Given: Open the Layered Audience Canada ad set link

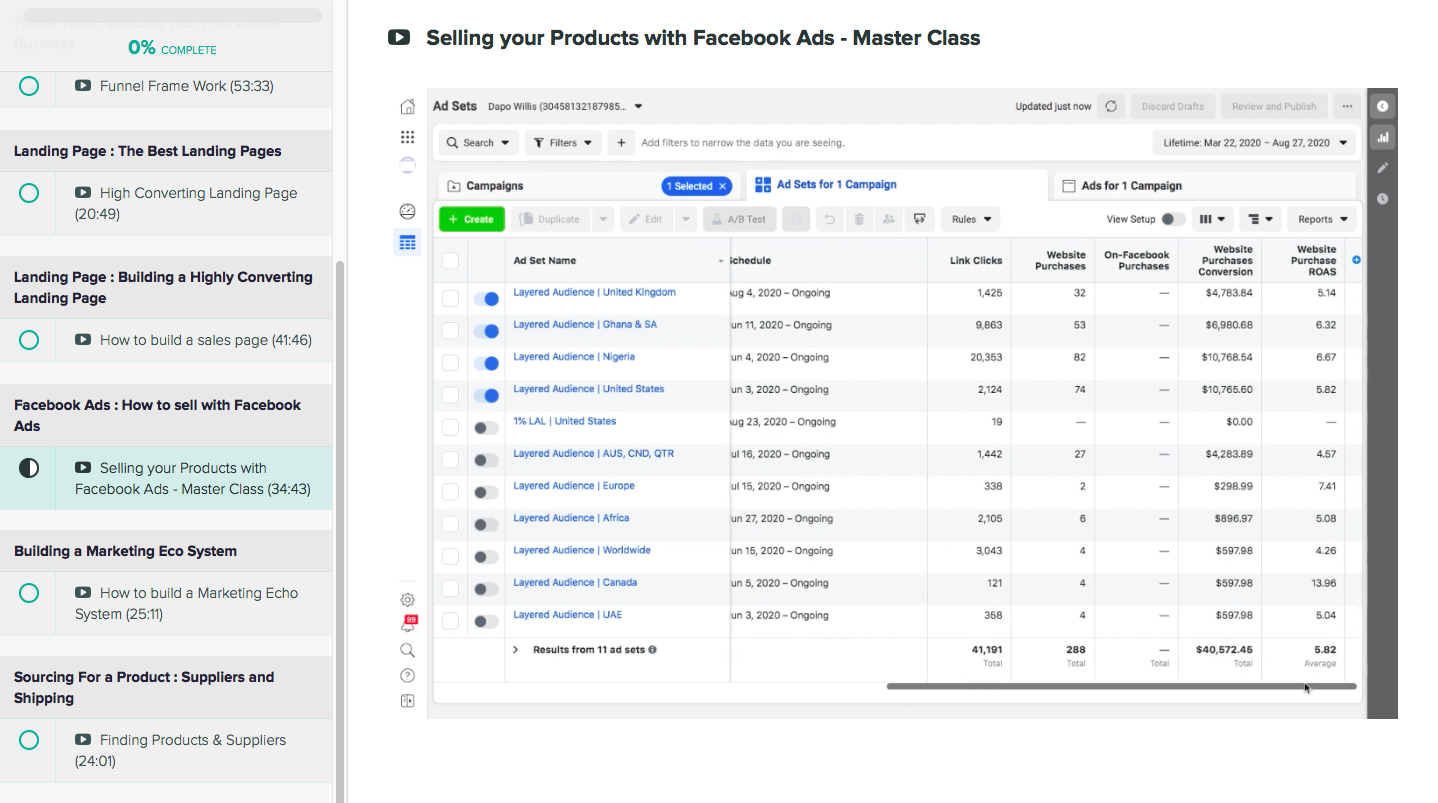Looking at the screenshot, I should click(x=575, y=582).
